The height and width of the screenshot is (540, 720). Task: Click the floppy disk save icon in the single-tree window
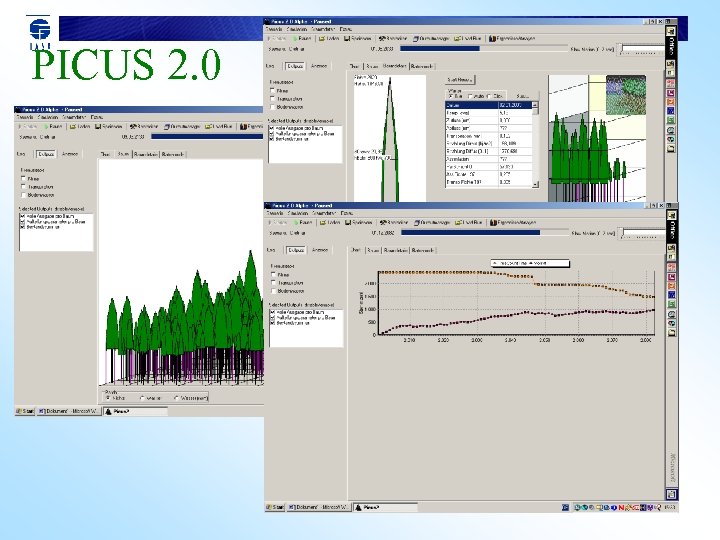(347, 39)
